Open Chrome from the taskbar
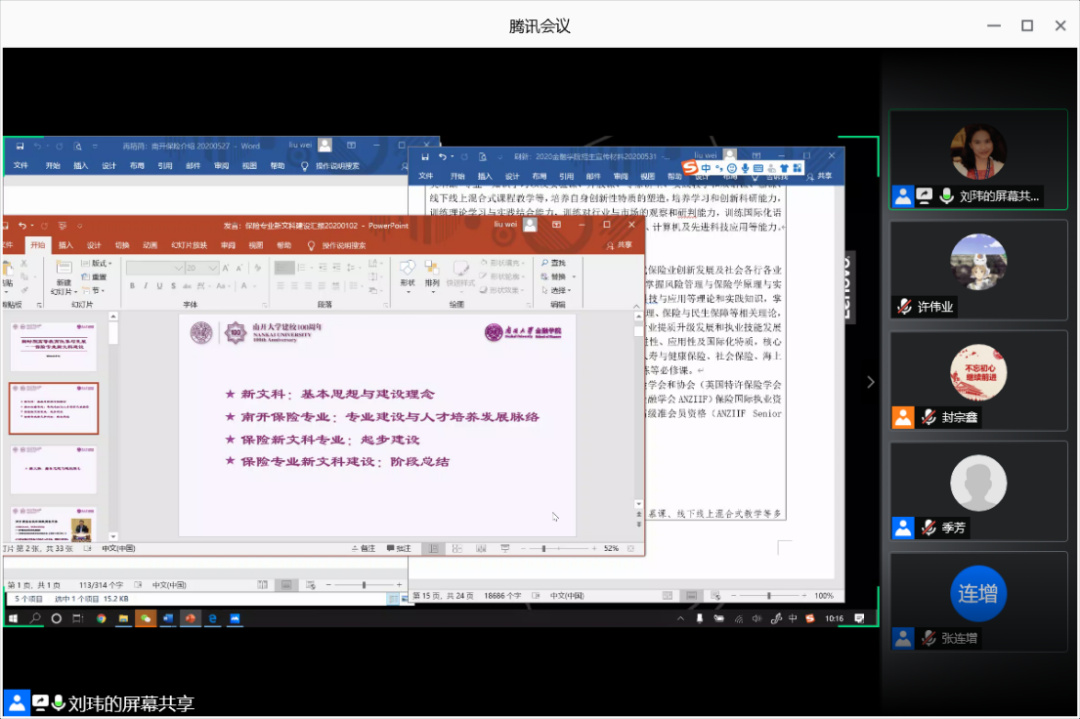Image resolution: width=1080 pixels, height=719 pixels. [x=101, y=618]
